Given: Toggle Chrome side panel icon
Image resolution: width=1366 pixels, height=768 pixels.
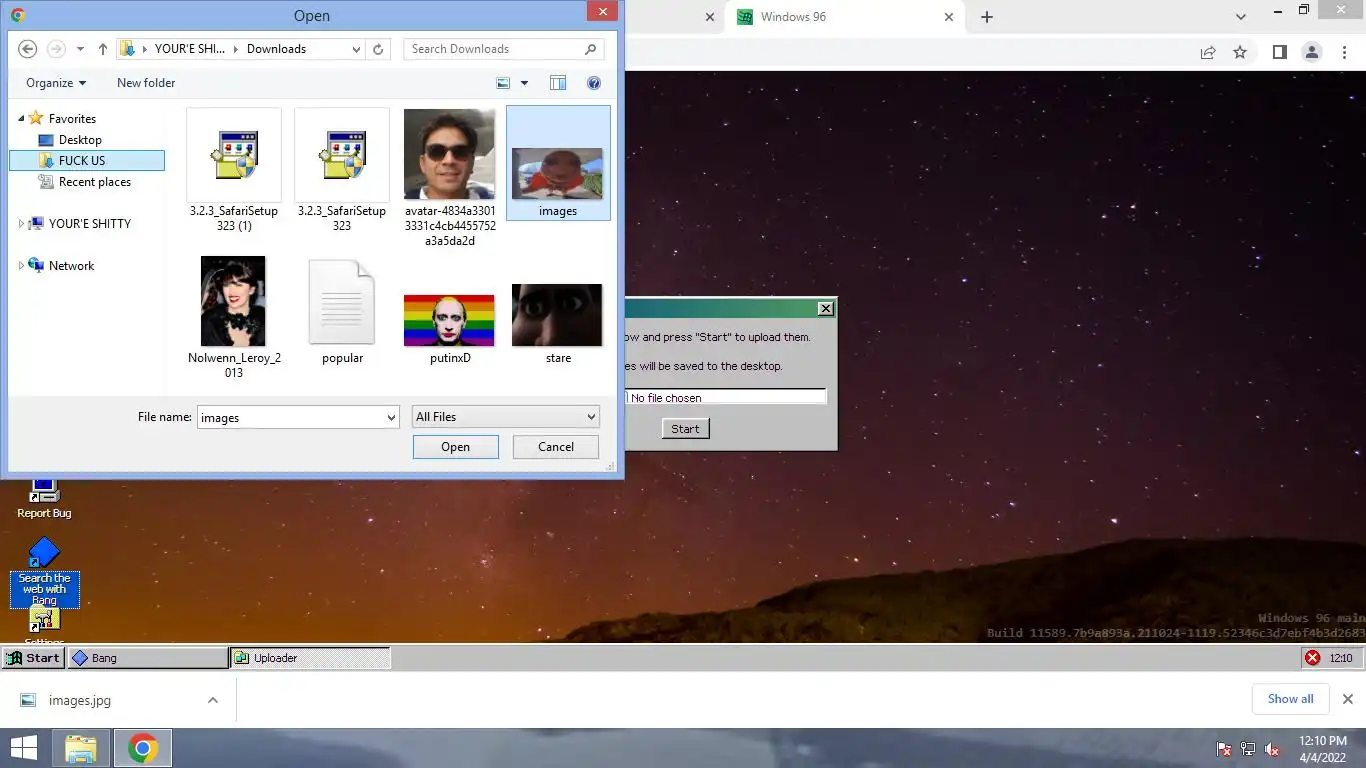Looking at the screenshot, I should tap(1279, 53).
